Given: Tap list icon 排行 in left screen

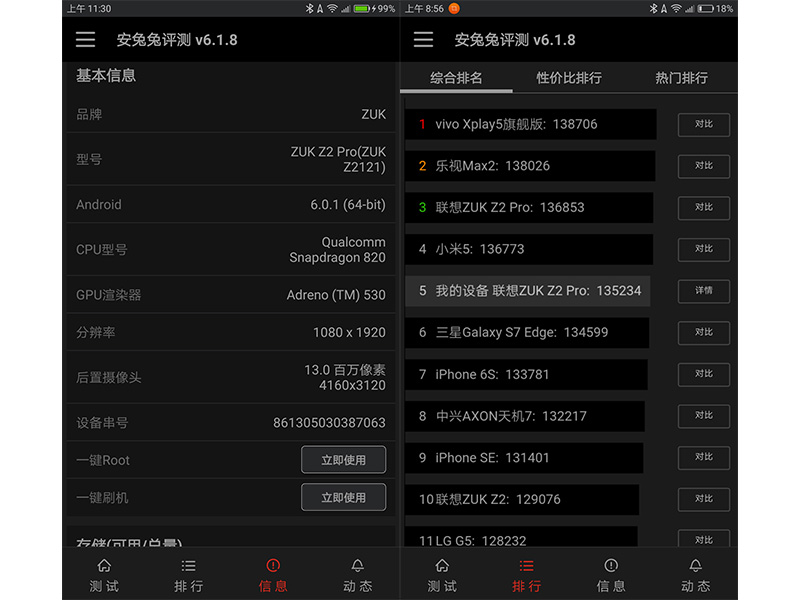Looking at the screenshot, I should click(188, 576).
